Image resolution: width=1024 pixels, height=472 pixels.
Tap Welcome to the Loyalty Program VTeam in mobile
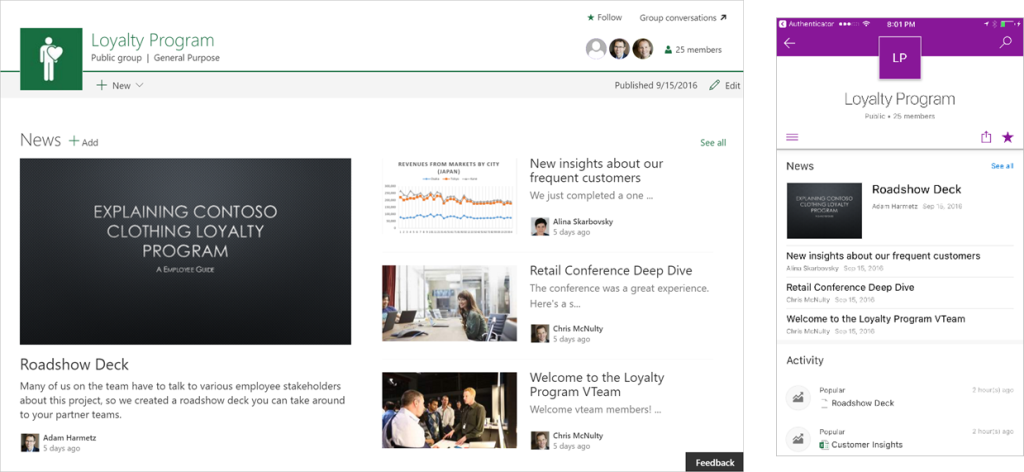point(876,319)
